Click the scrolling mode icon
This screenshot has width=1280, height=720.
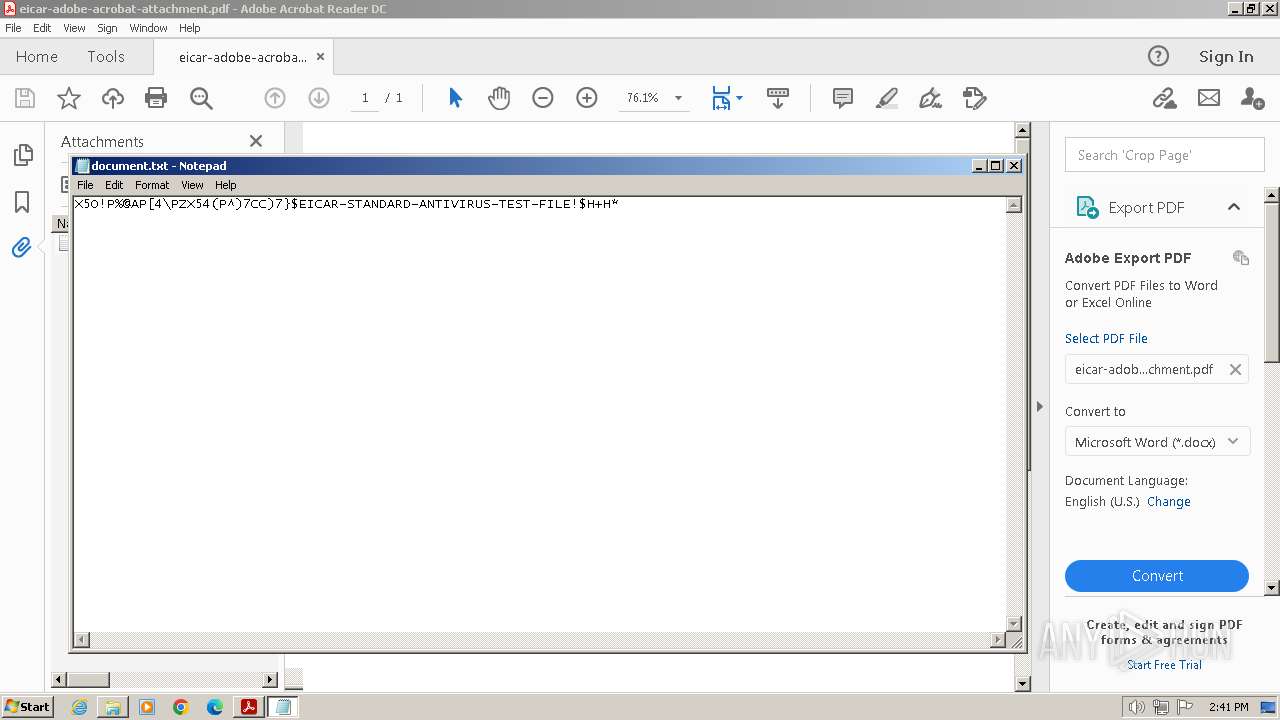pyautogui.click(x=778, y=98)
